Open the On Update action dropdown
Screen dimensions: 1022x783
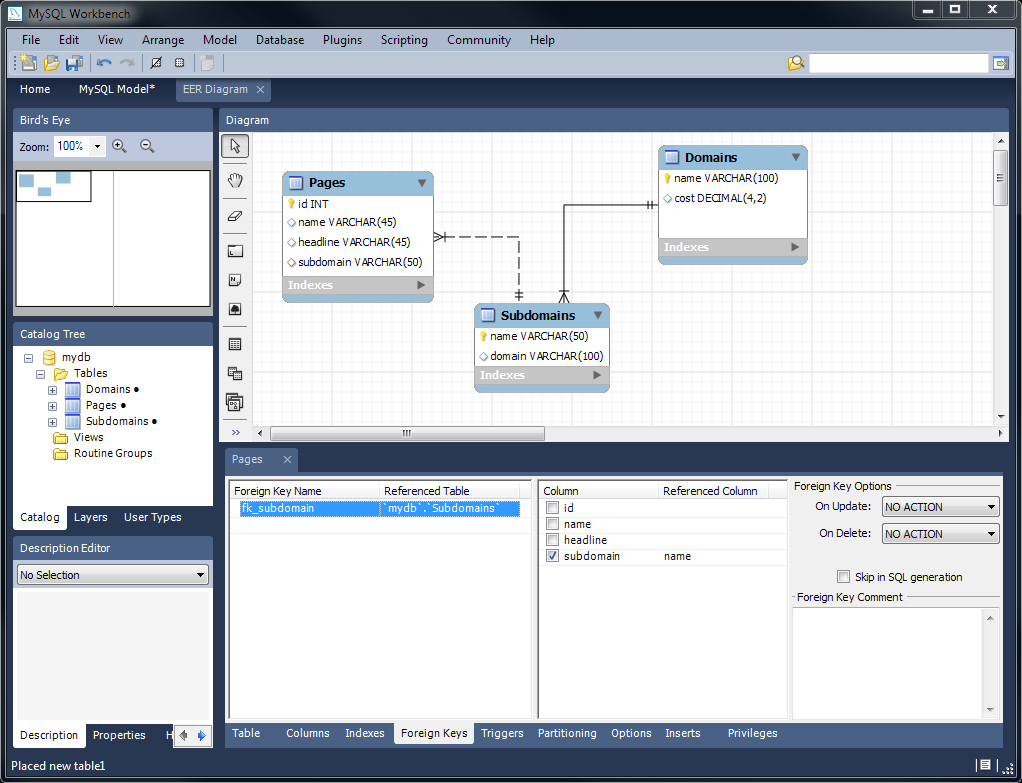coord(941,507)
